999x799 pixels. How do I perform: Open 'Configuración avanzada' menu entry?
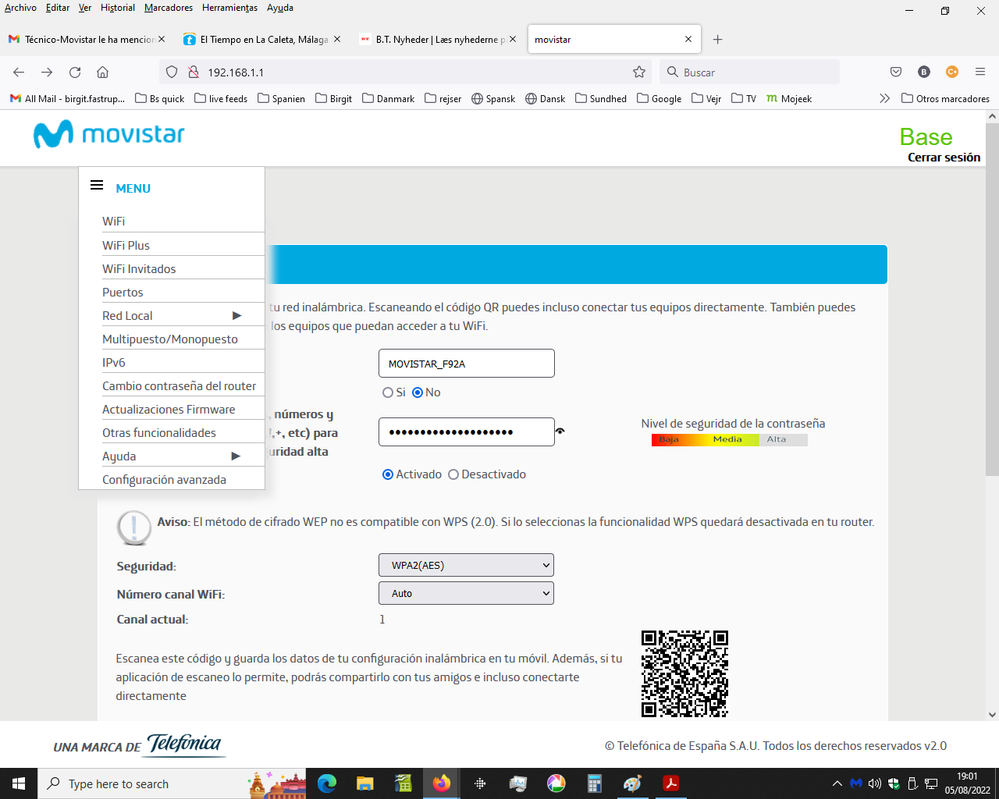click(164, 480)
